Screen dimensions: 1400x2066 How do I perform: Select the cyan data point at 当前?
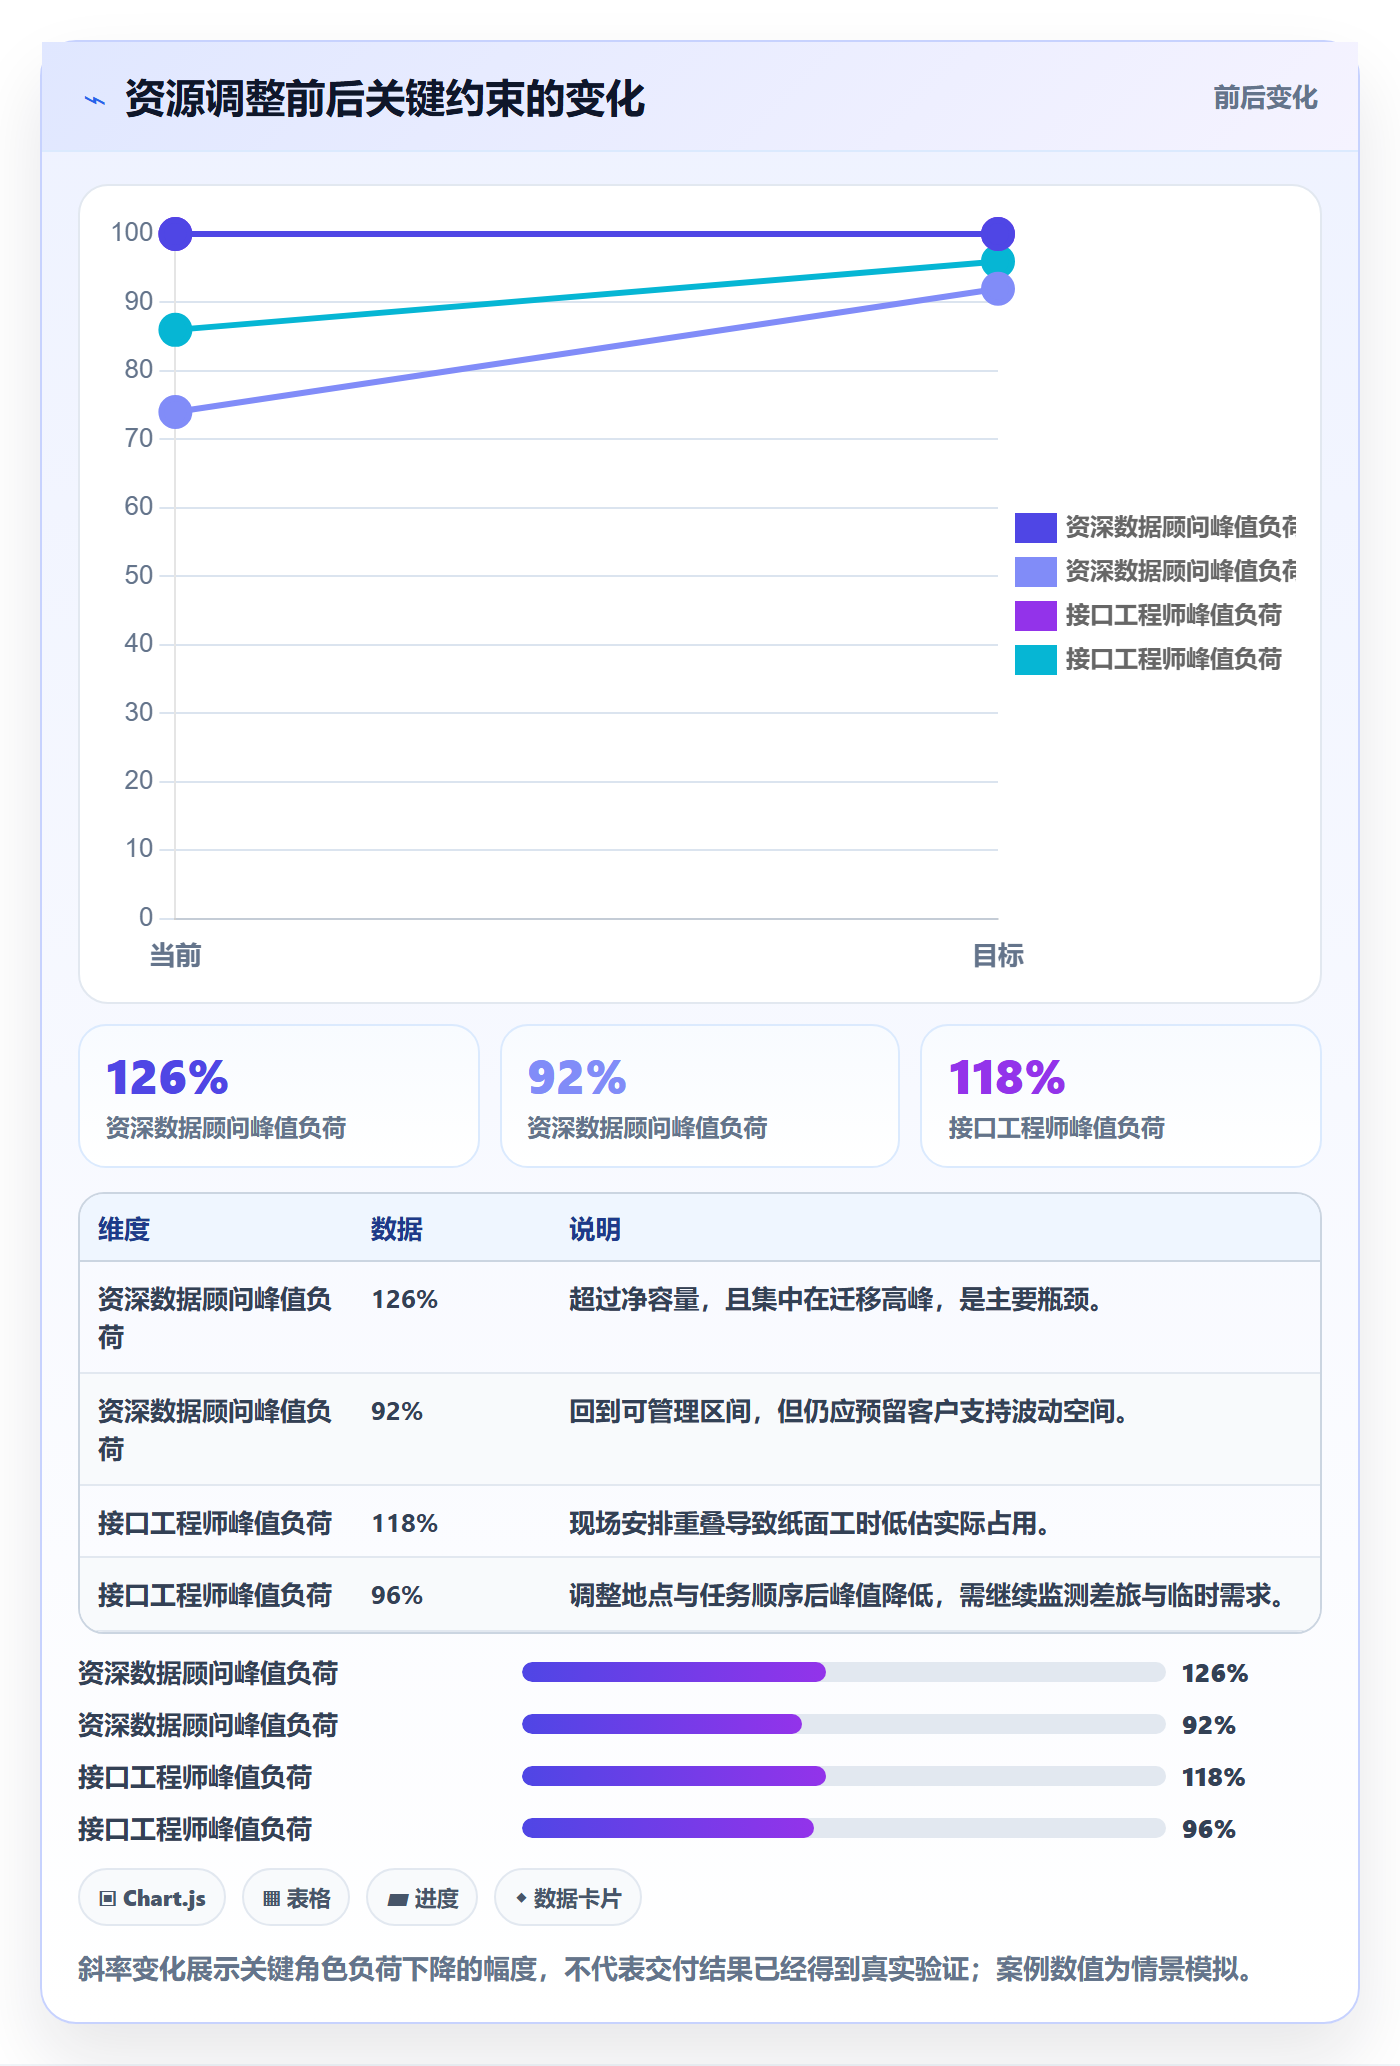click(x=175, y=330)
